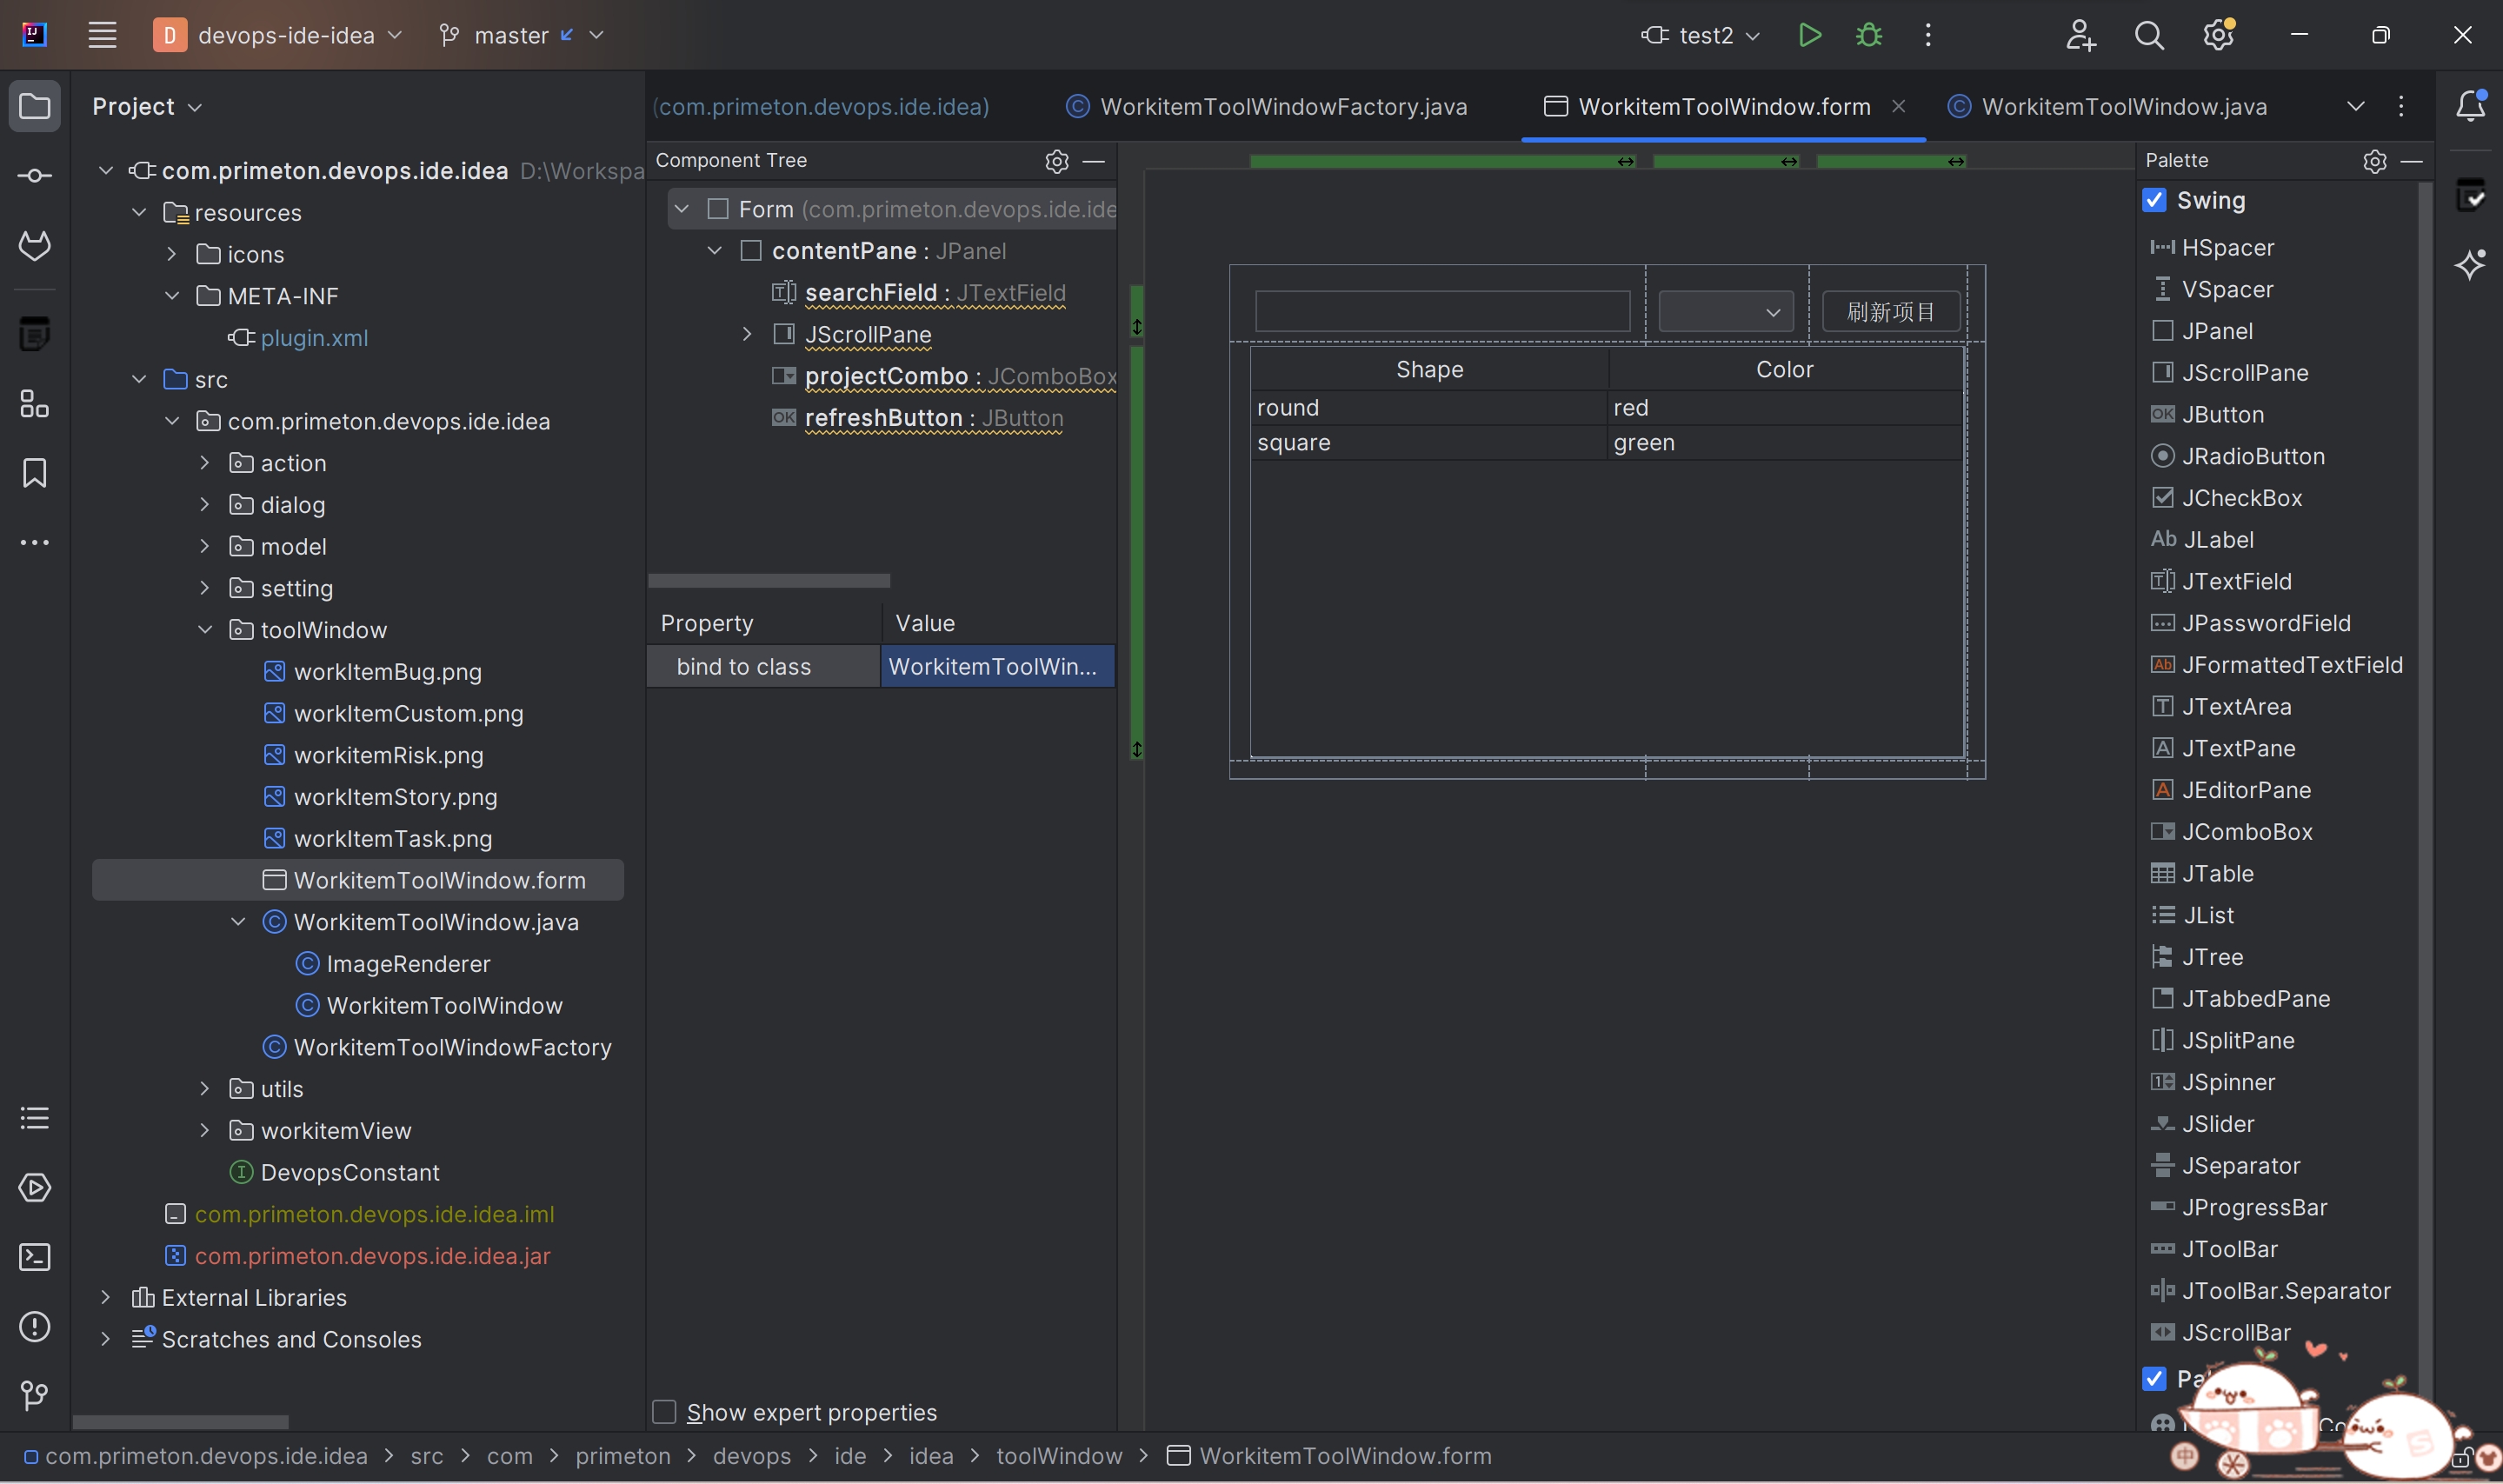Open the main hamburger menu

coord(101,34)
